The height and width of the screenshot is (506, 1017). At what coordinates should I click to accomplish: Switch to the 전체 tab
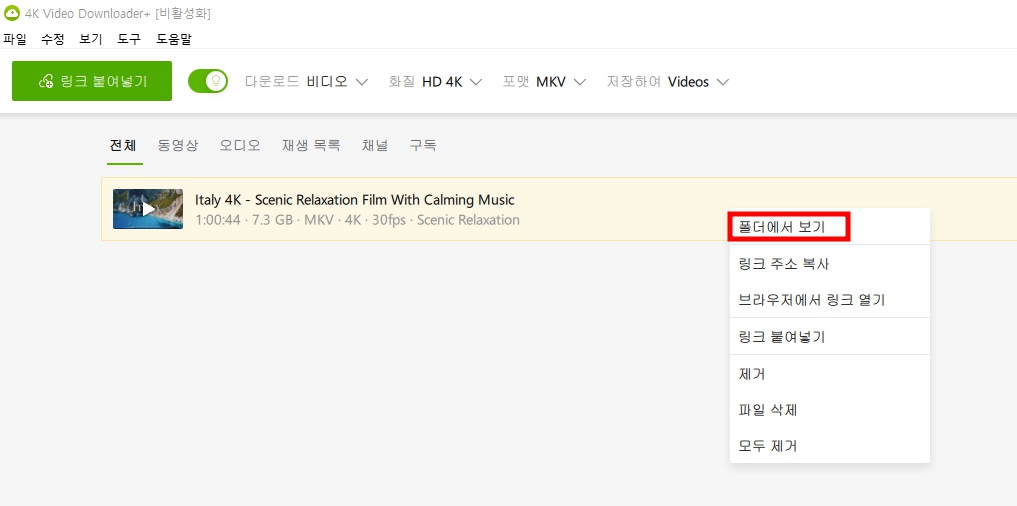(123, 145)
